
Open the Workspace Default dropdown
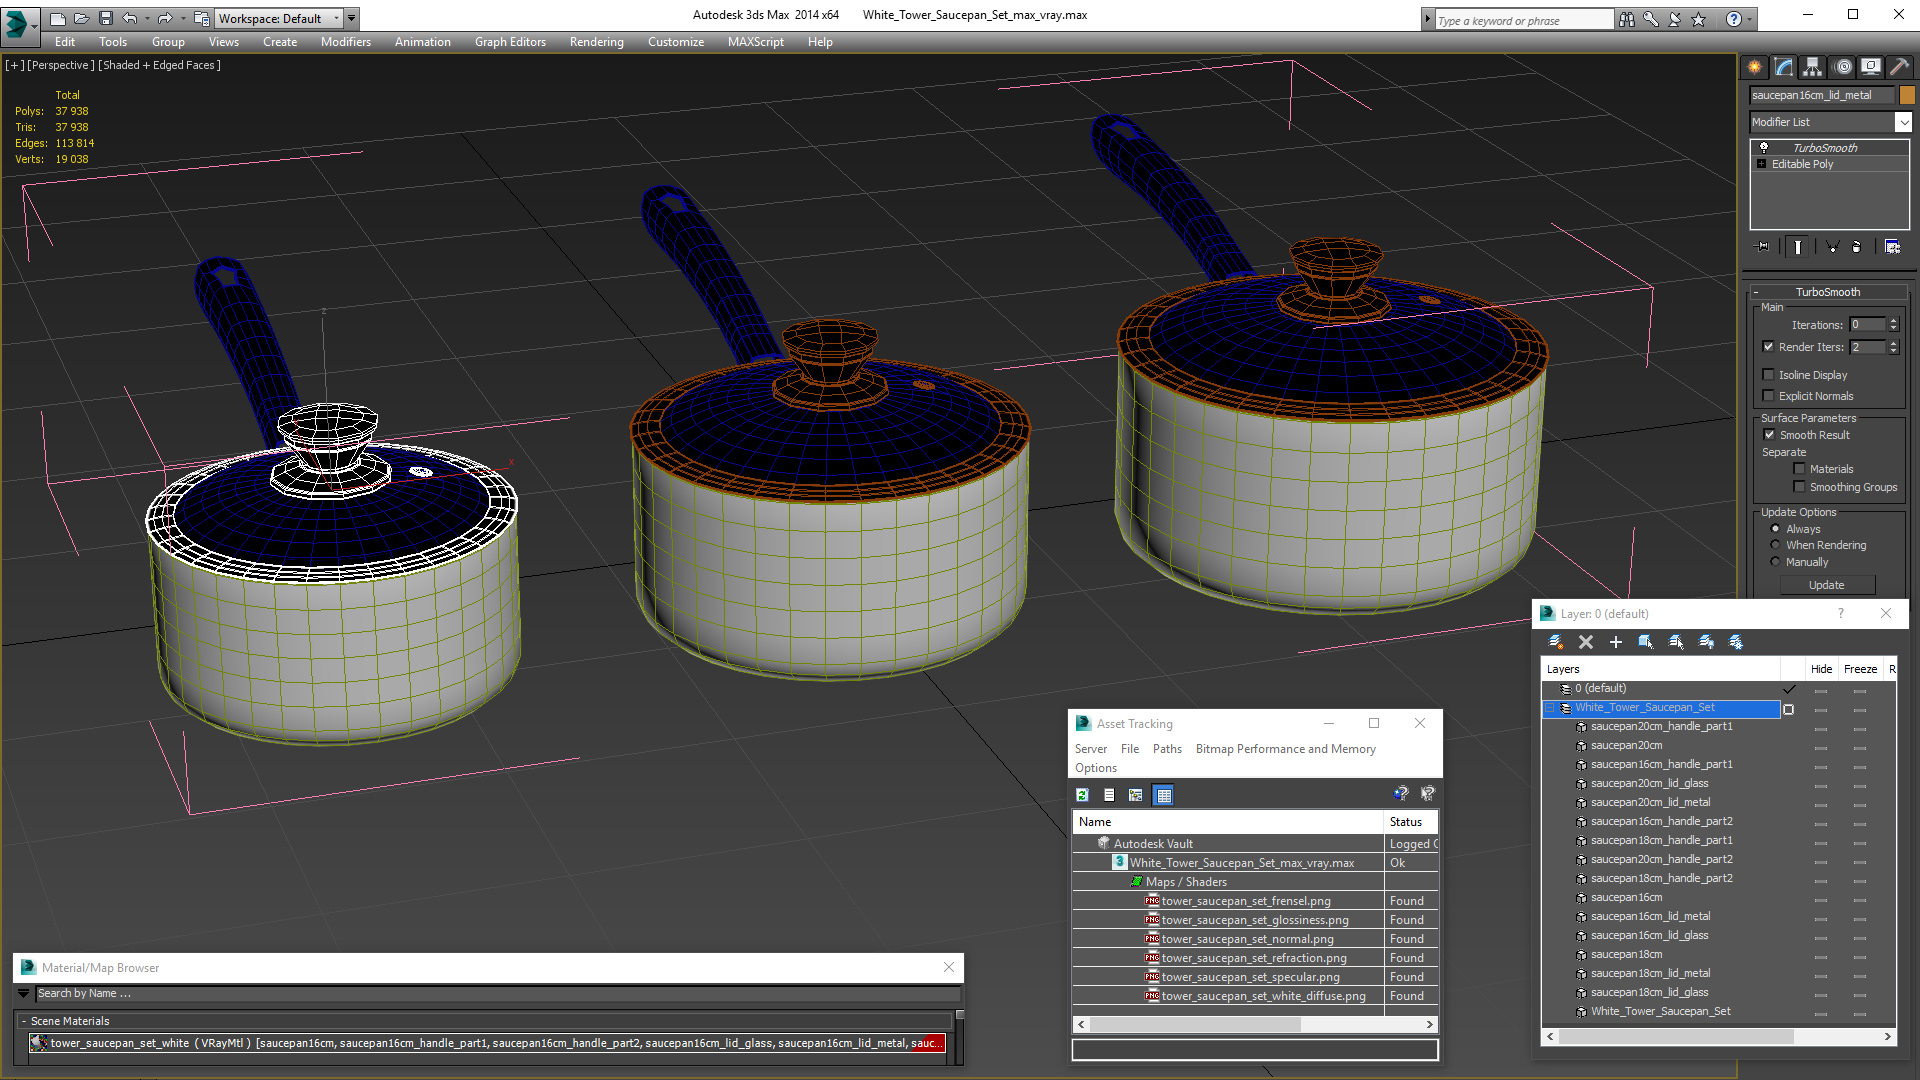tap(280, 18)
